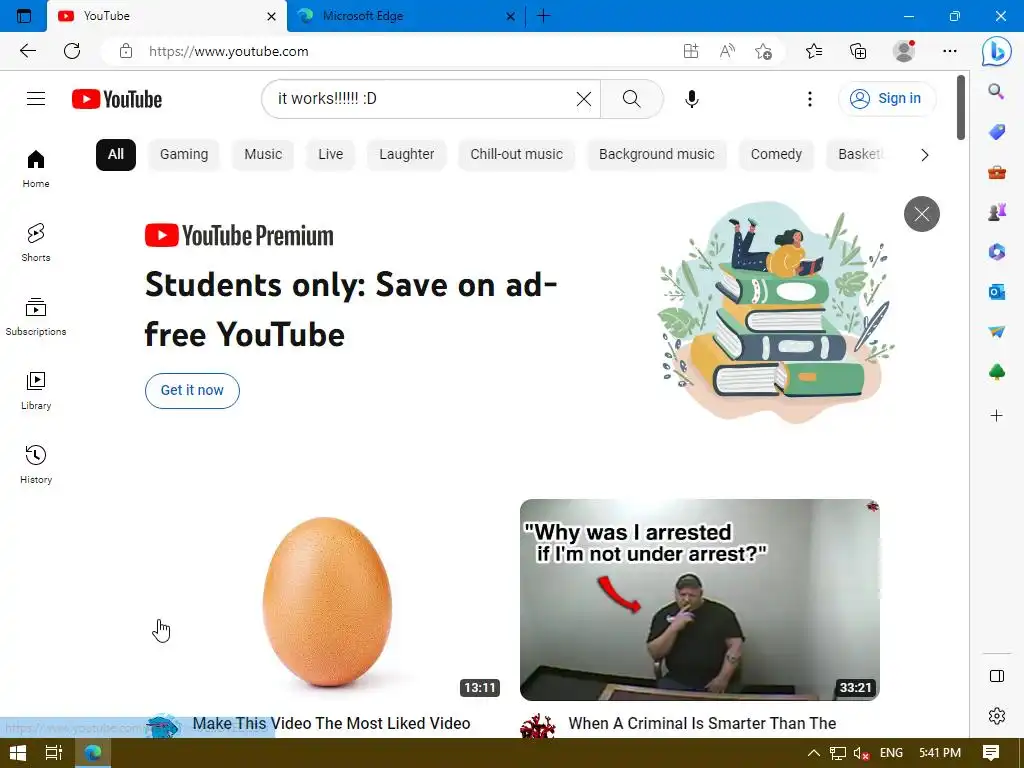Select the Comedy filter chip
Viewport: 1024px width, 768px height.
(776, 155)
